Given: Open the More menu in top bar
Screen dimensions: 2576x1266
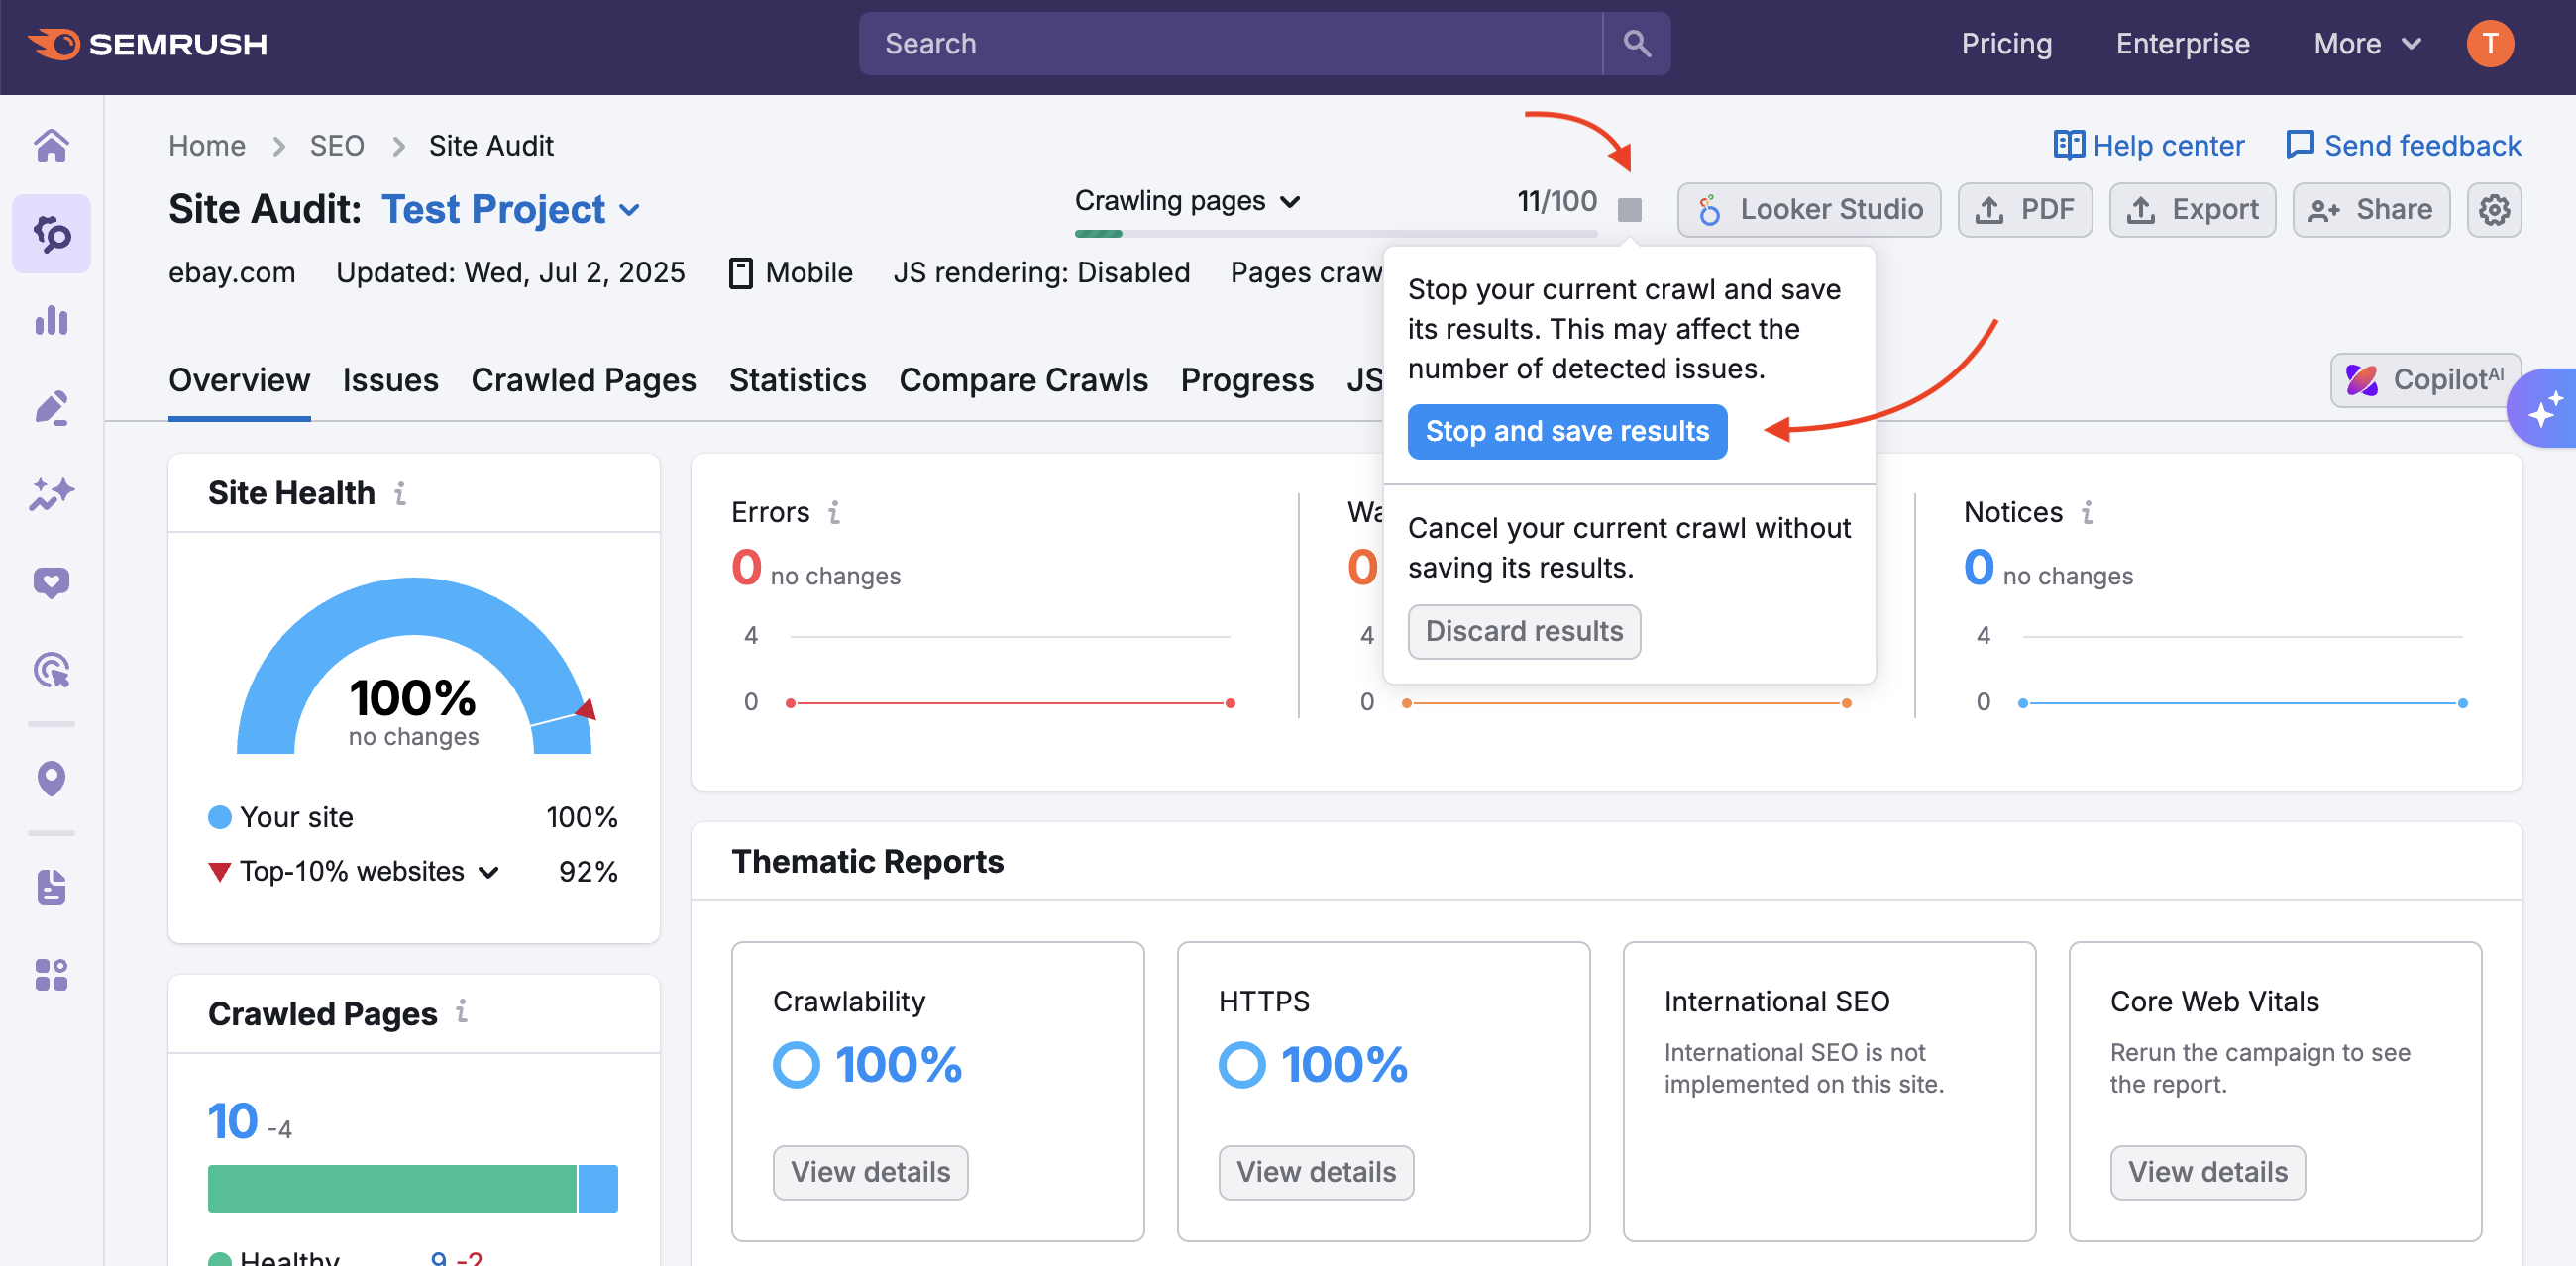Looking at the screenshot, I should point(2366,43).
